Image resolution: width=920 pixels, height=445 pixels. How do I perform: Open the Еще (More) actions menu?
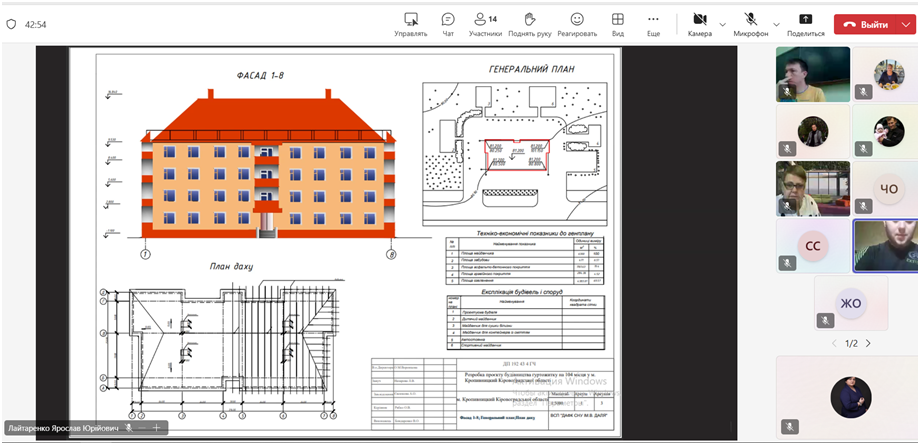click(653, 23)
